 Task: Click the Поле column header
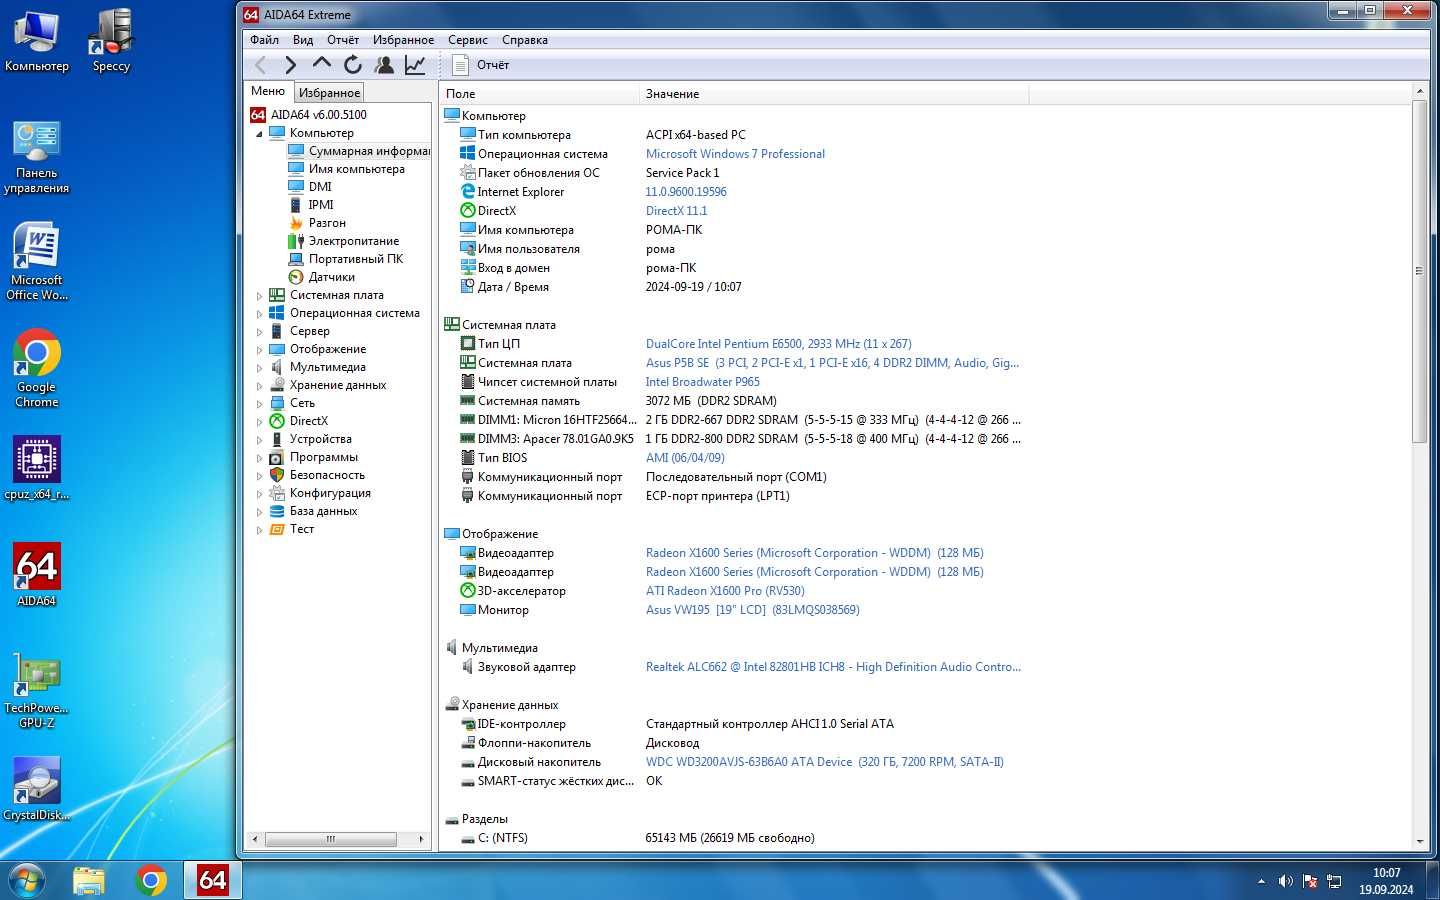(539, 93)
